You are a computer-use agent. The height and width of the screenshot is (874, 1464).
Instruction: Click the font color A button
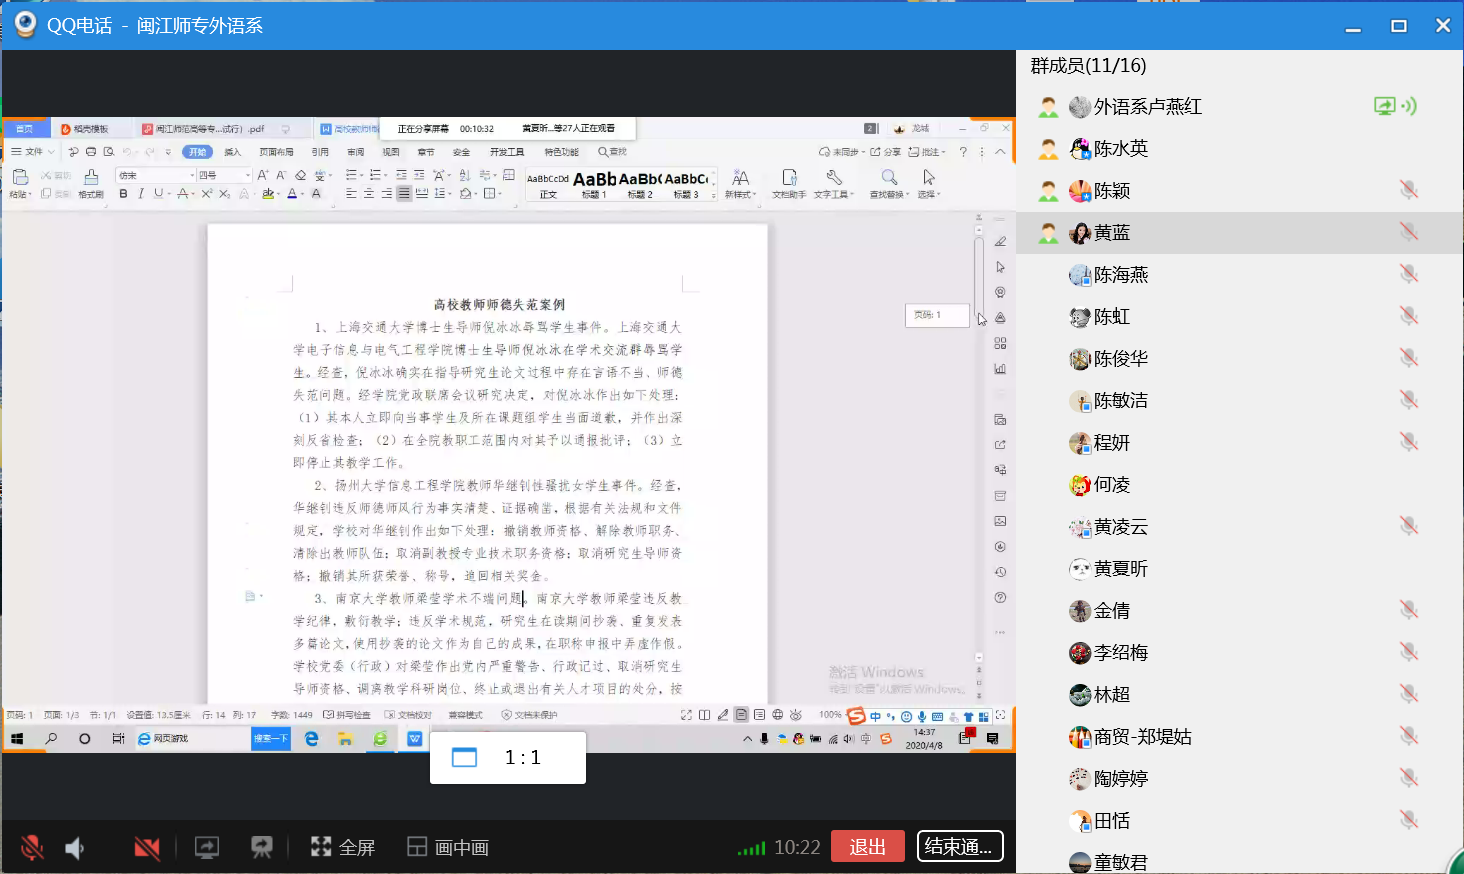click(x=292, y=194)
